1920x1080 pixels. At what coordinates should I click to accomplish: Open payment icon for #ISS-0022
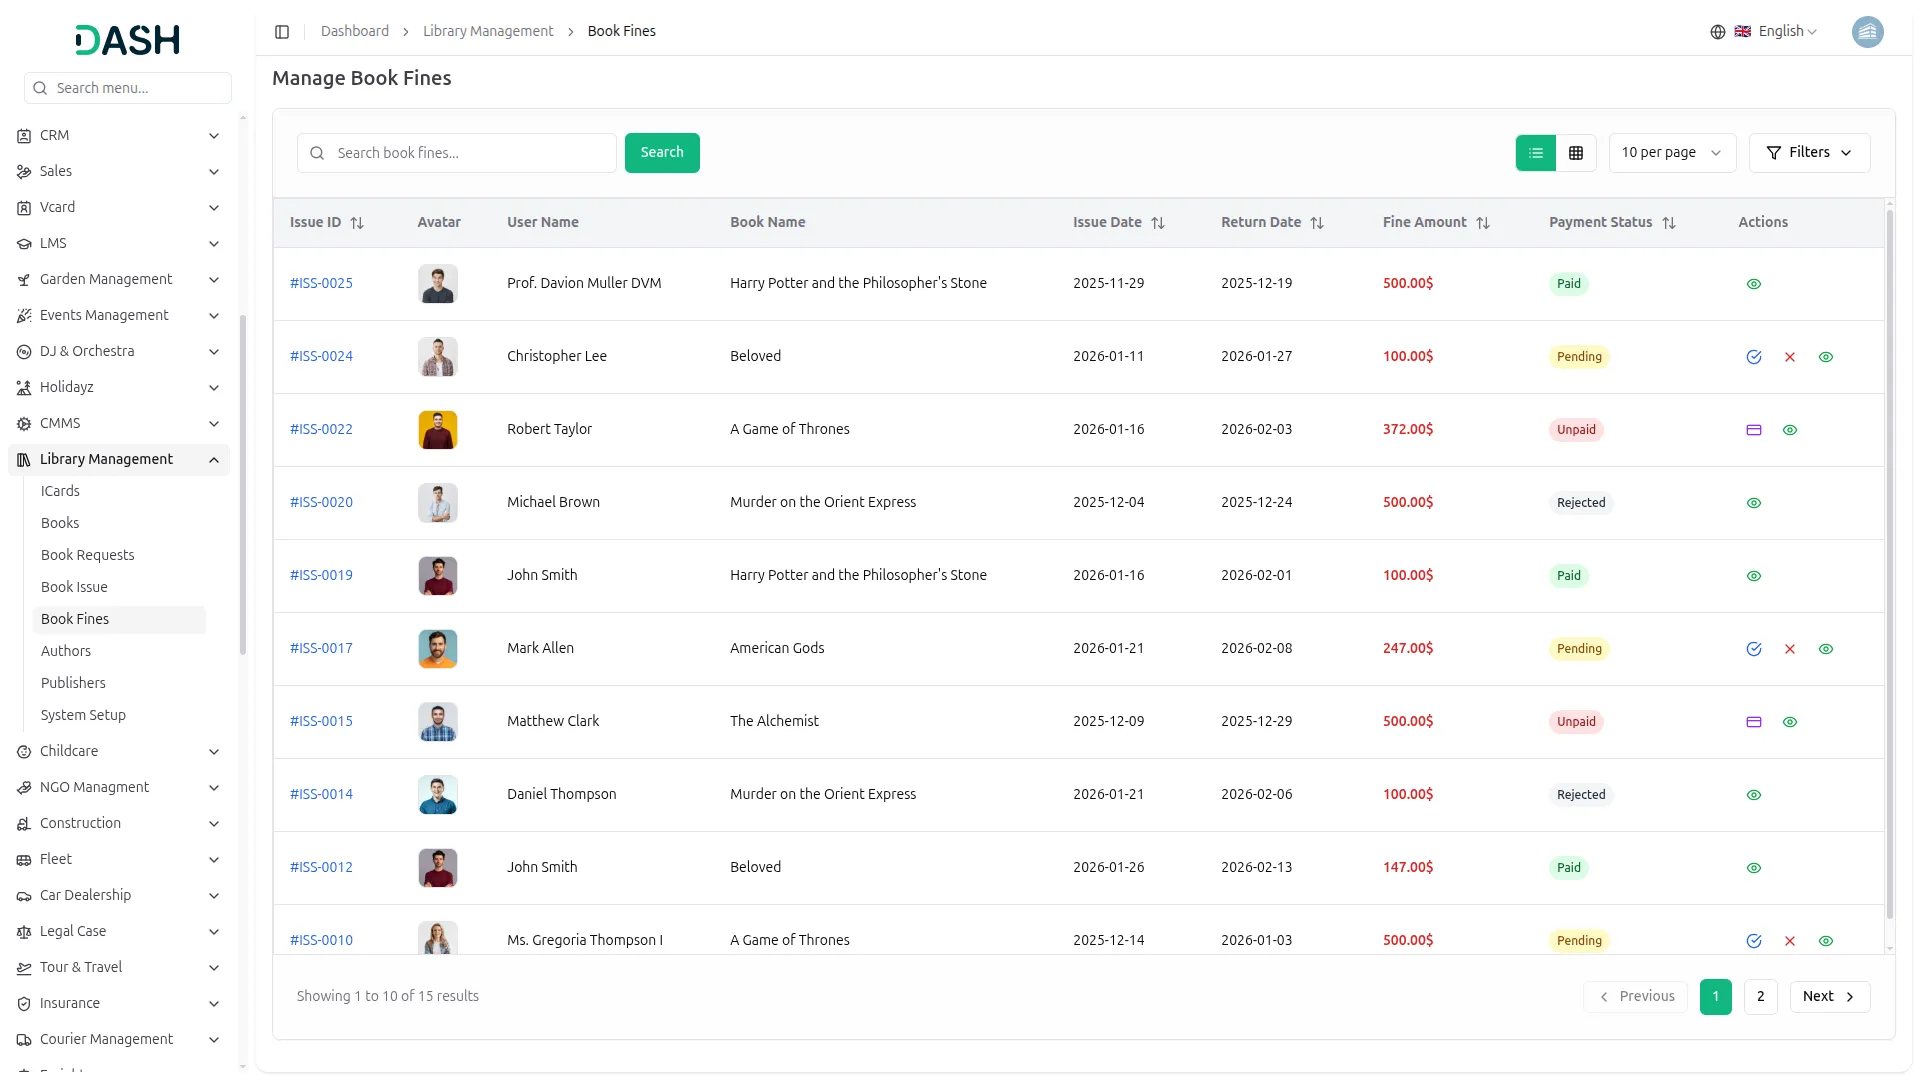1754,430
